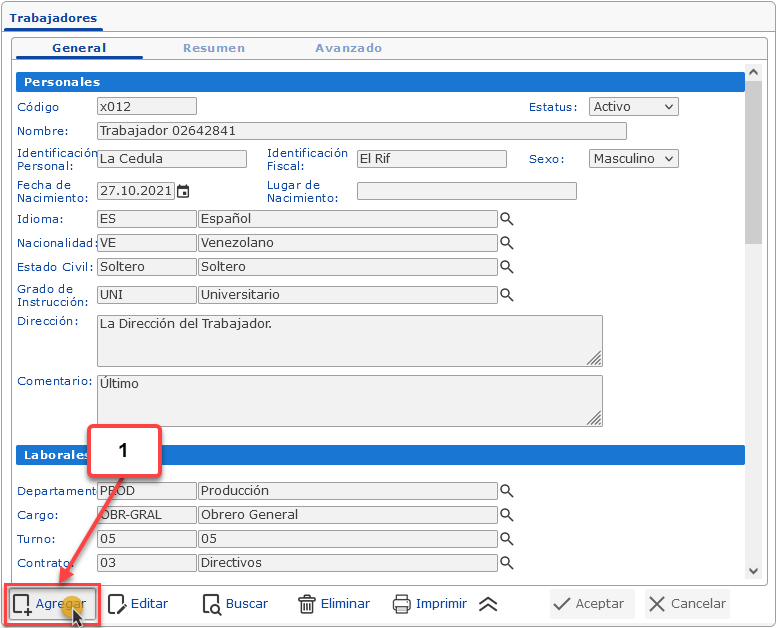777x628 pixels.
Task: Open the Avanzado tab
Action: click(348, 48)
